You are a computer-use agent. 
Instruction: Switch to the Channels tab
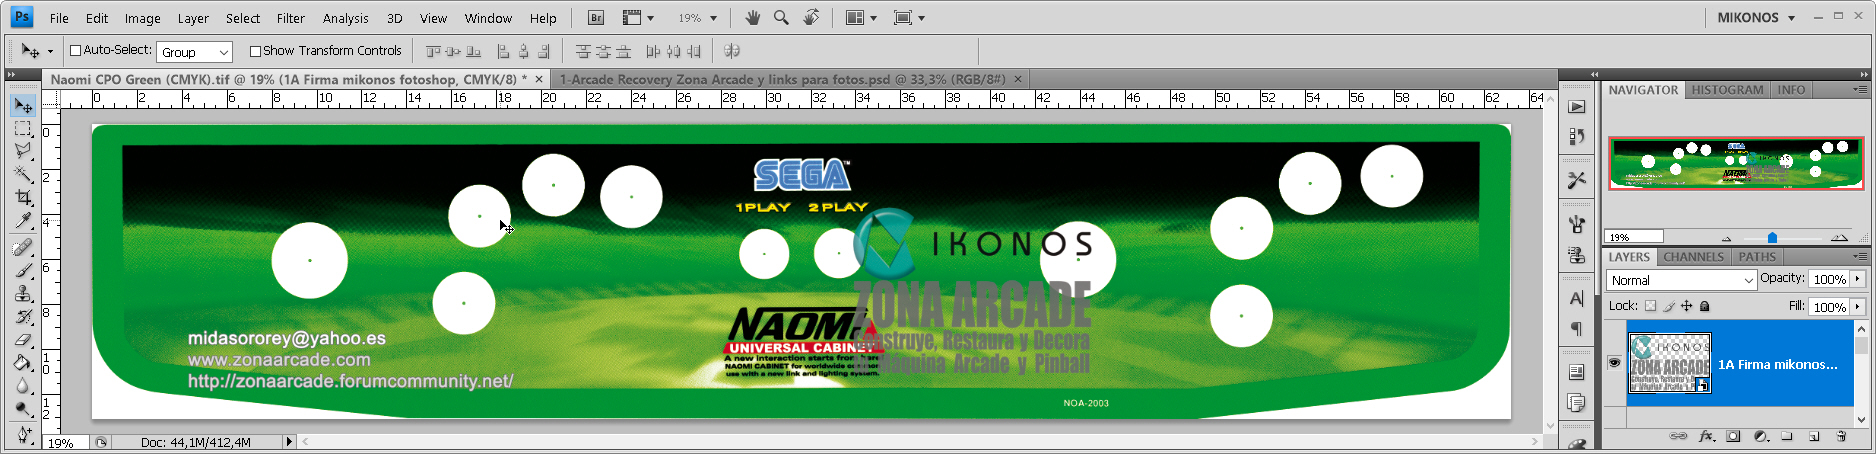tap(1693, 257)
